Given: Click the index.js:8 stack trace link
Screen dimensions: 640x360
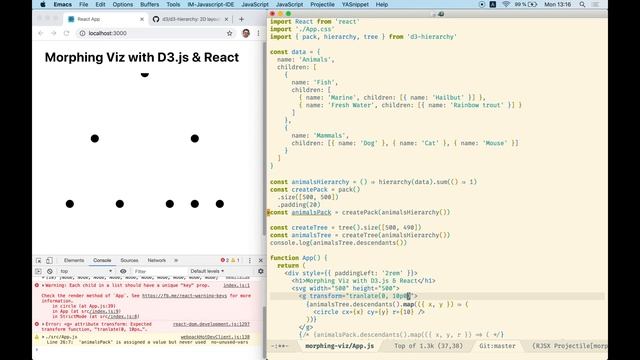Looking at the screenshot, I should tap(124, 316).
